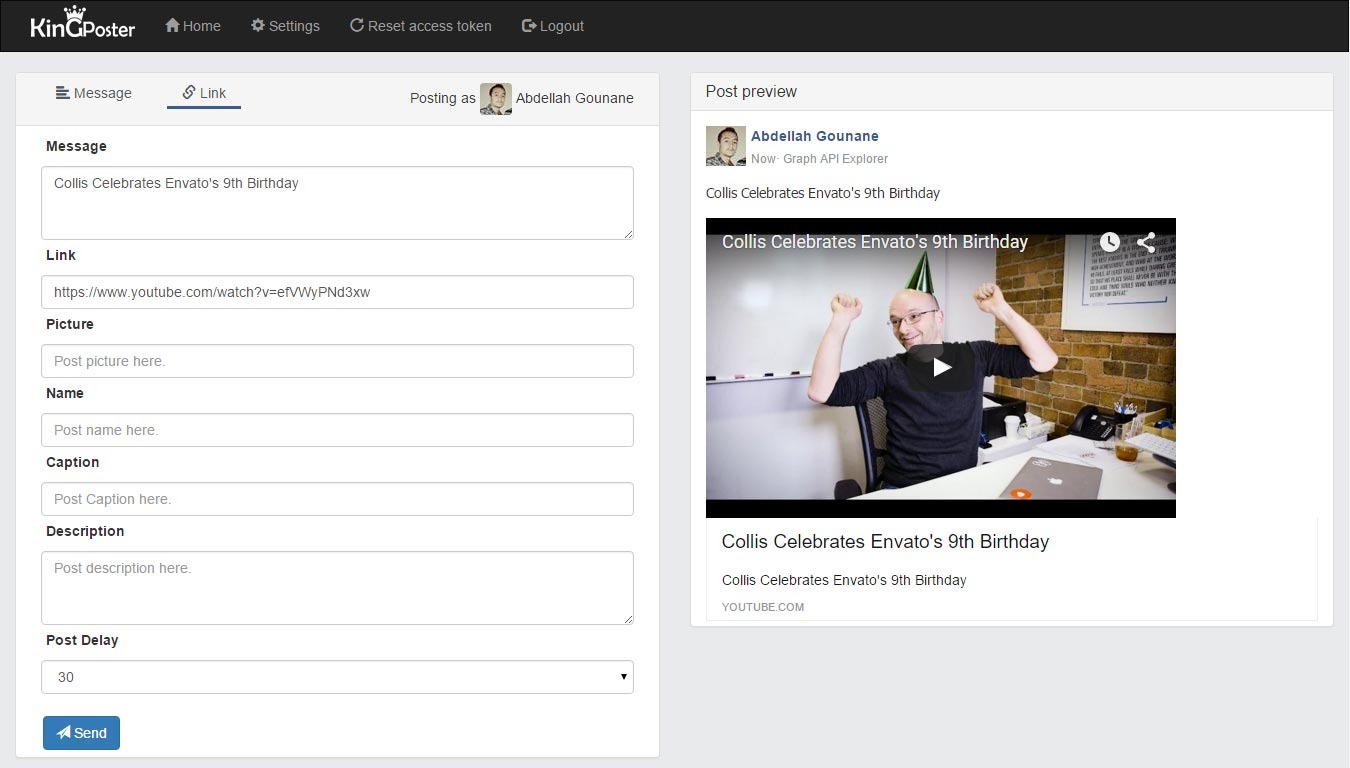Open Abdellah Gounane profile link in preview

tap(815, 136)
